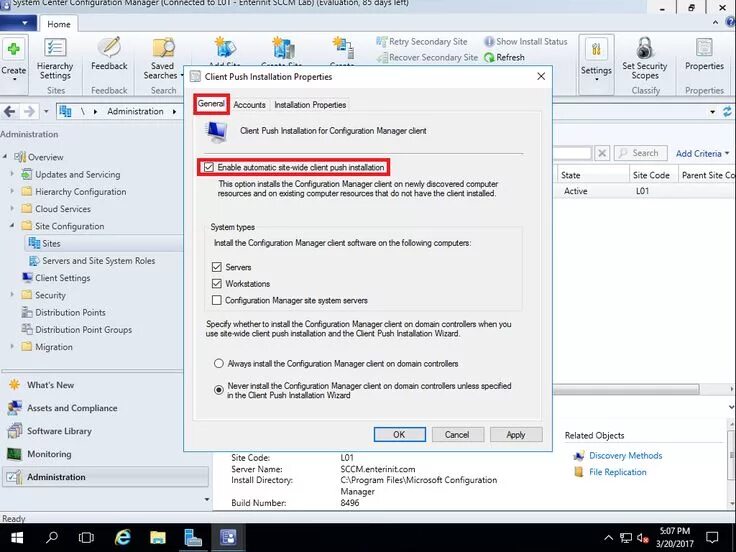
Task: Open File Replication related object link
Action: coord(618,472)
